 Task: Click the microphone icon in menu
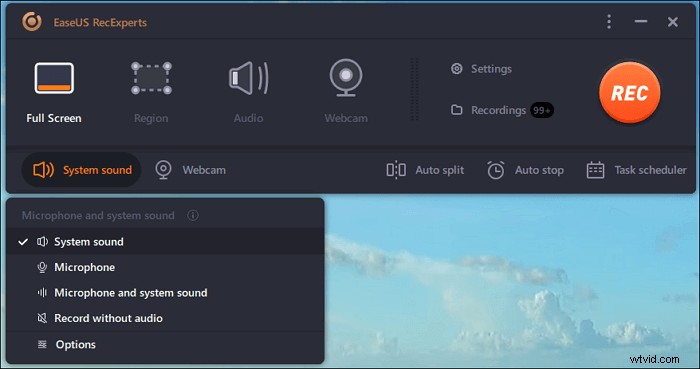(42, 267)
